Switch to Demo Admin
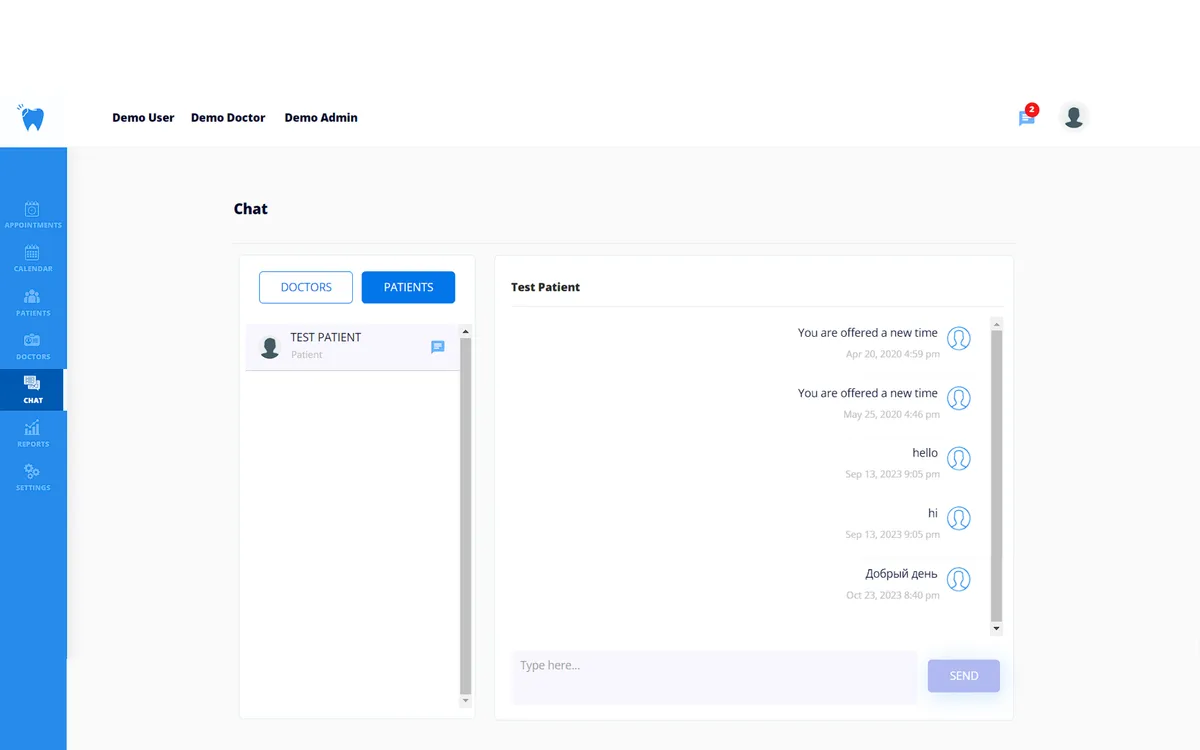The width and height of the screenshot is (1200, 750). [x=321, y=118]
